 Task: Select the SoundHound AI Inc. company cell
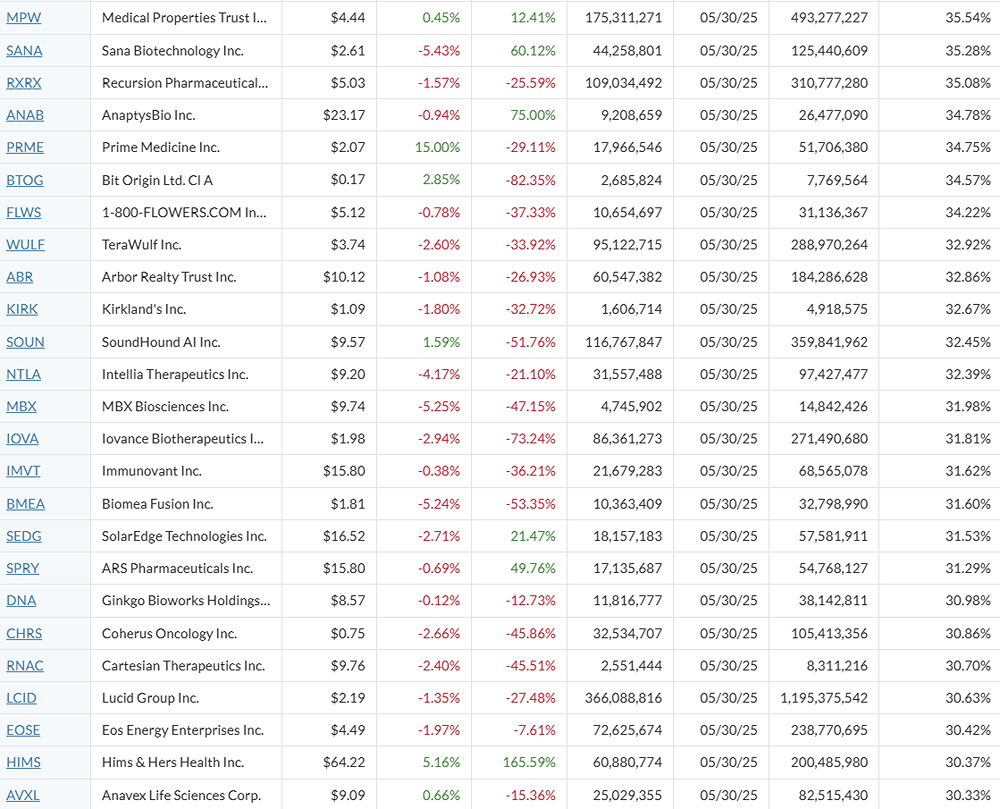[161, 342]
